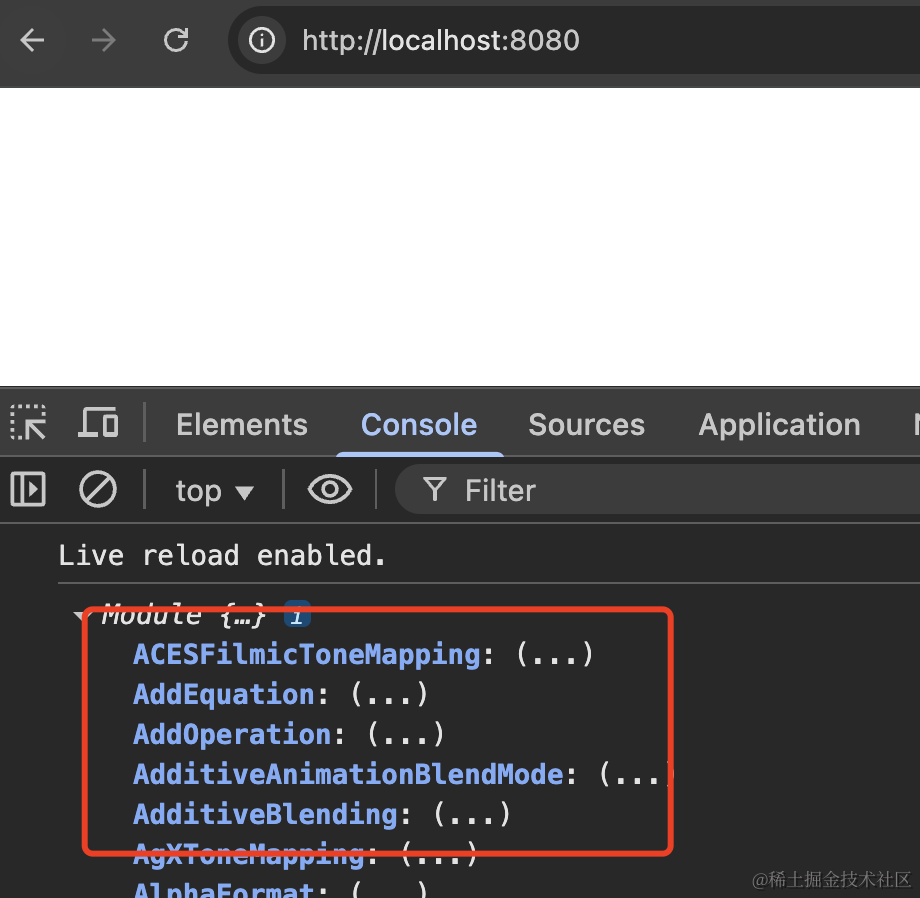The image size is (920, 898).
Task: Show the console sidebar
Action: click(x=28, y=489)
